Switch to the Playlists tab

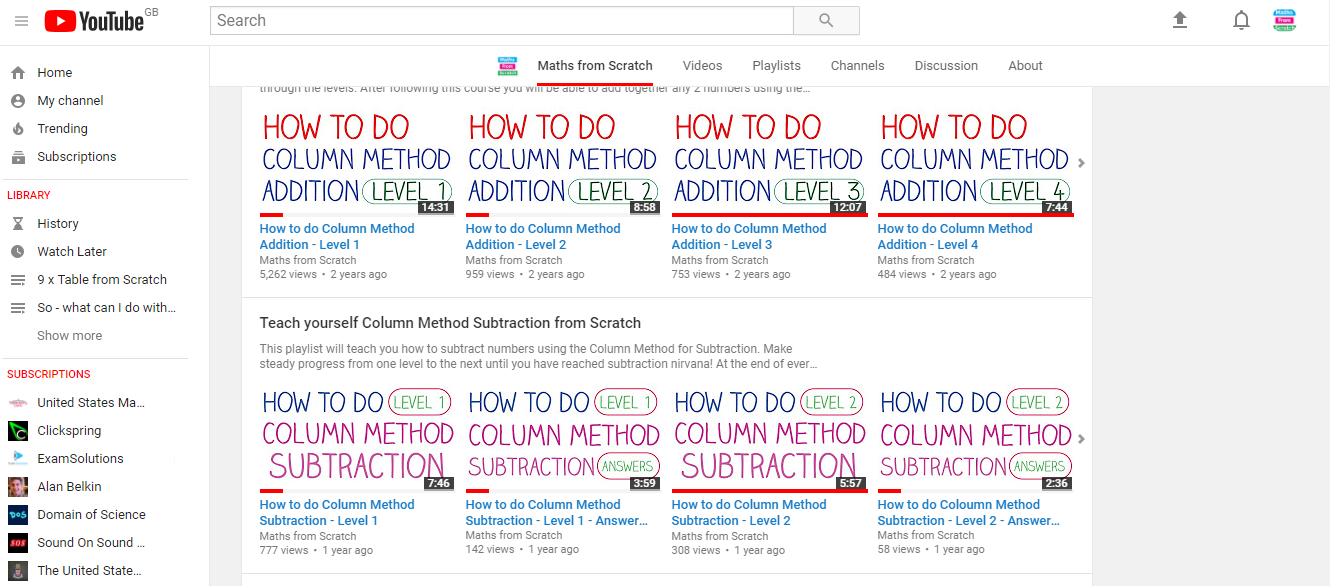(776, 66)
